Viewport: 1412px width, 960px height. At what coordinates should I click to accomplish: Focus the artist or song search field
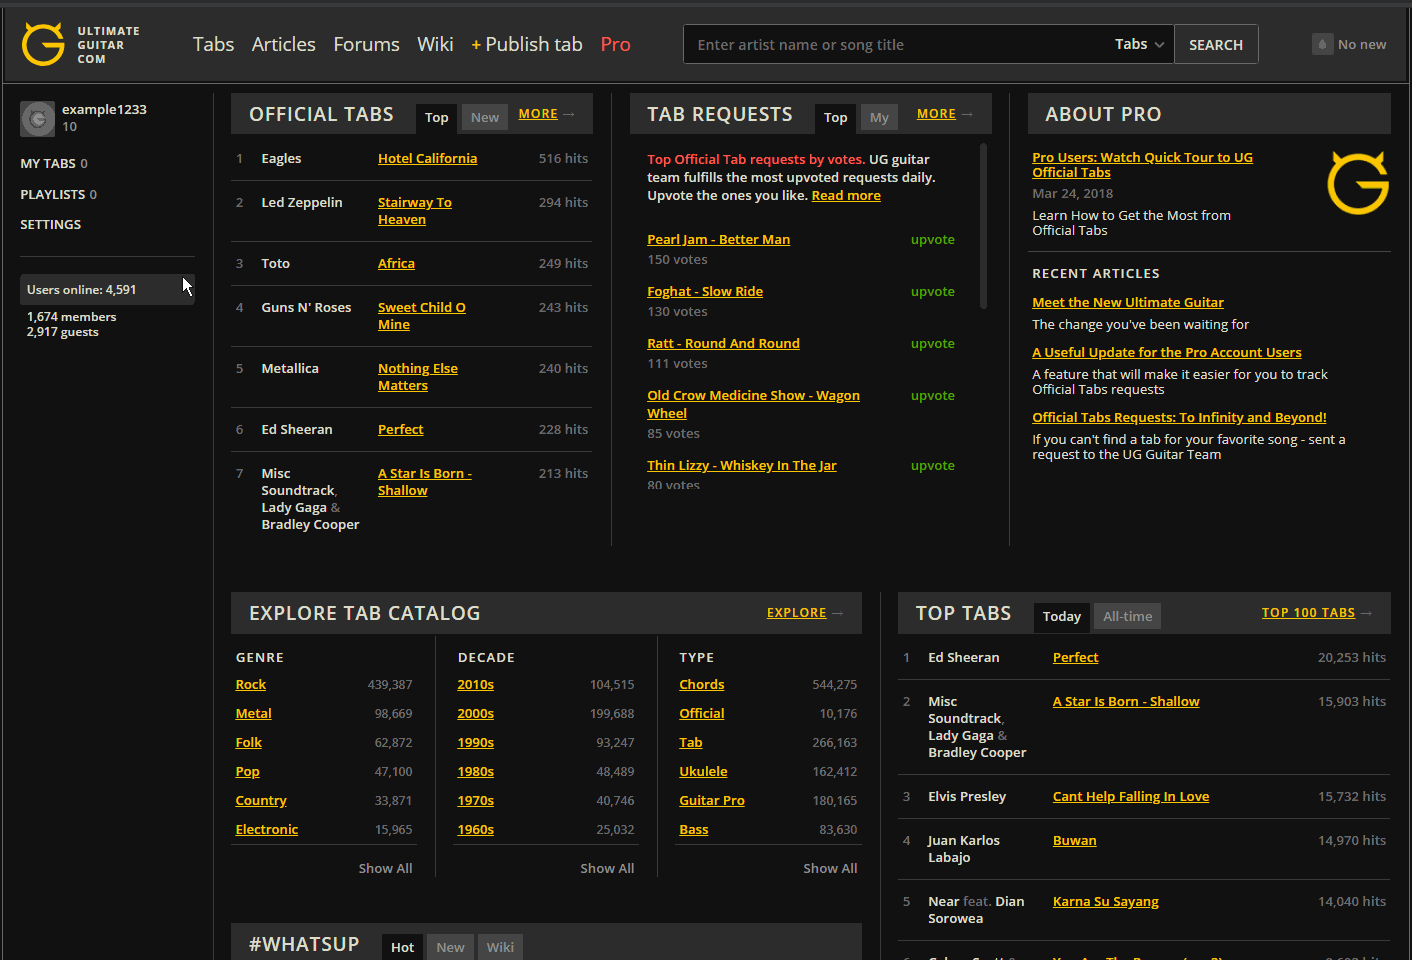coord(895,44)
